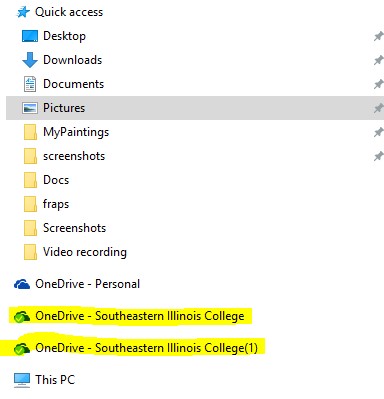The height and width of the screenshot is (399, 384).
Task: Click the pin icon beside lowercase screenshots
Action: click(x=378, y=156)
